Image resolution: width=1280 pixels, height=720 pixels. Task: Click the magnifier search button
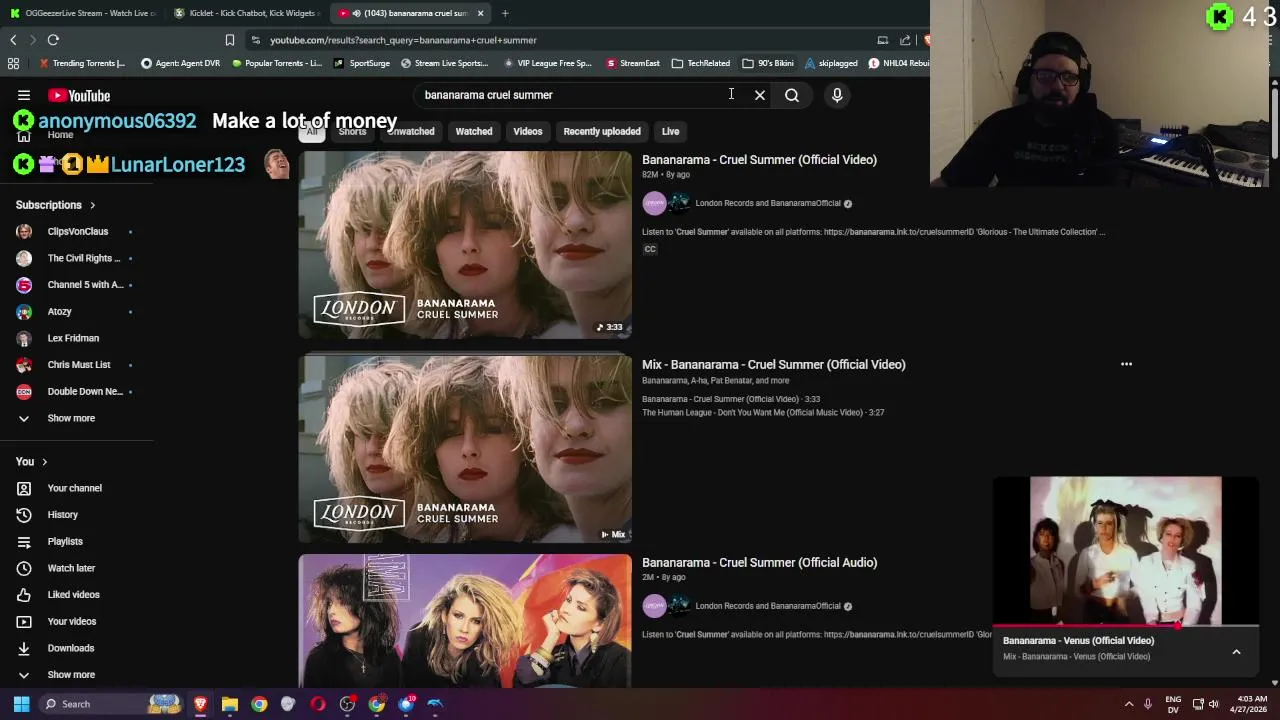[x=792, y=95]
